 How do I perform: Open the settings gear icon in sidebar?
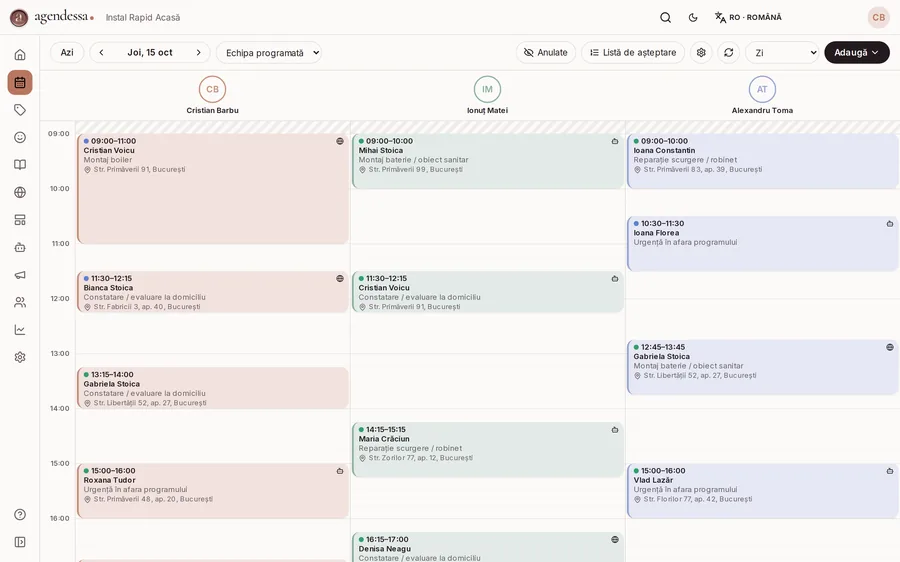coord(20,357)
